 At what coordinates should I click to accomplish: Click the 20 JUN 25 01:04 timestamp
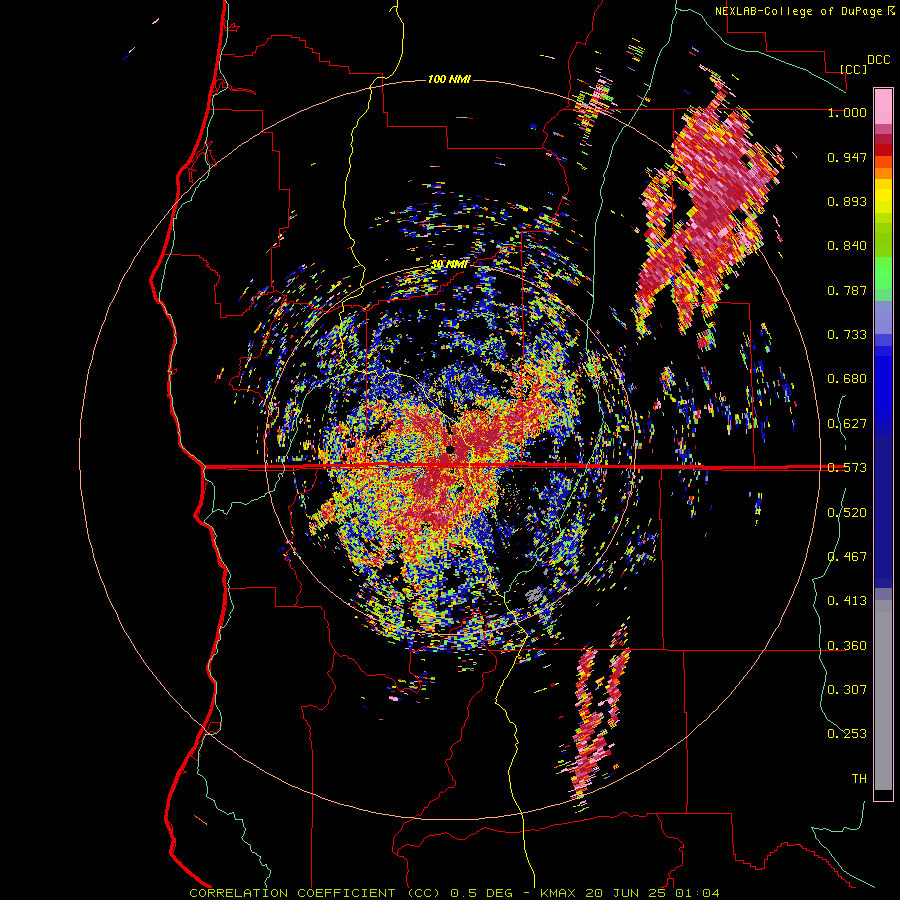coord(653,893)
